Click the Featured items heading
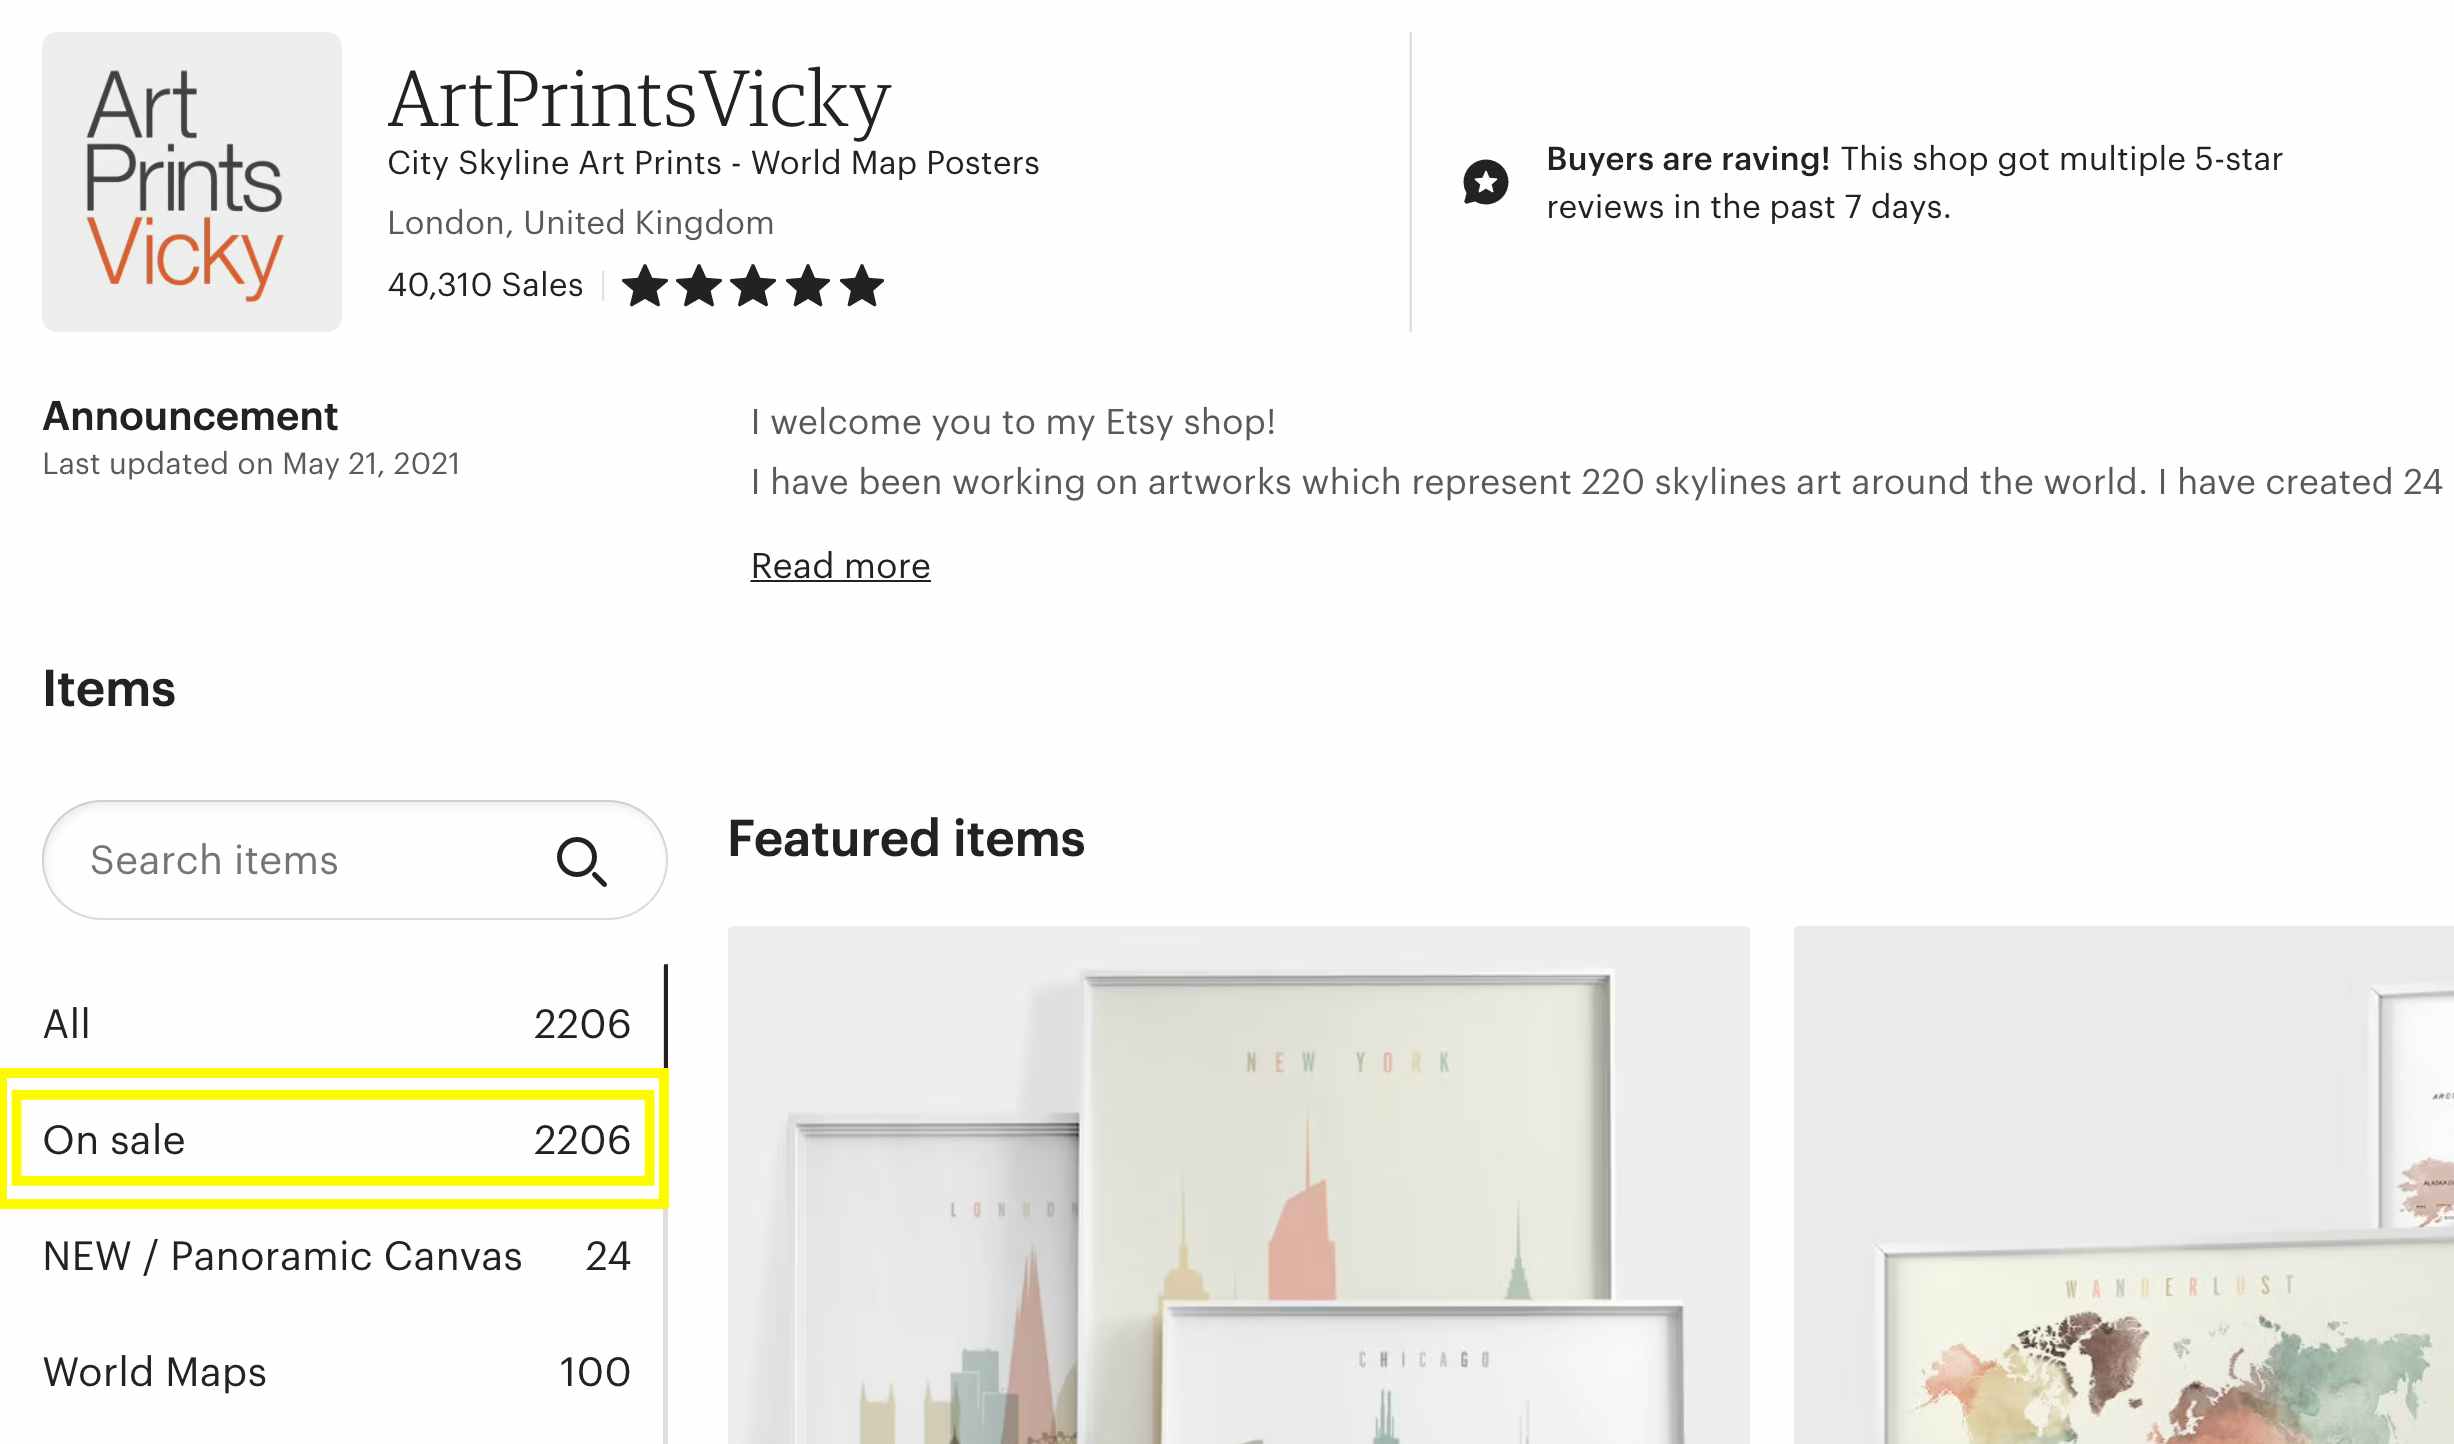Viewport: 2454px width, 1444px height. pyautogui.click(x=906, y=838)
